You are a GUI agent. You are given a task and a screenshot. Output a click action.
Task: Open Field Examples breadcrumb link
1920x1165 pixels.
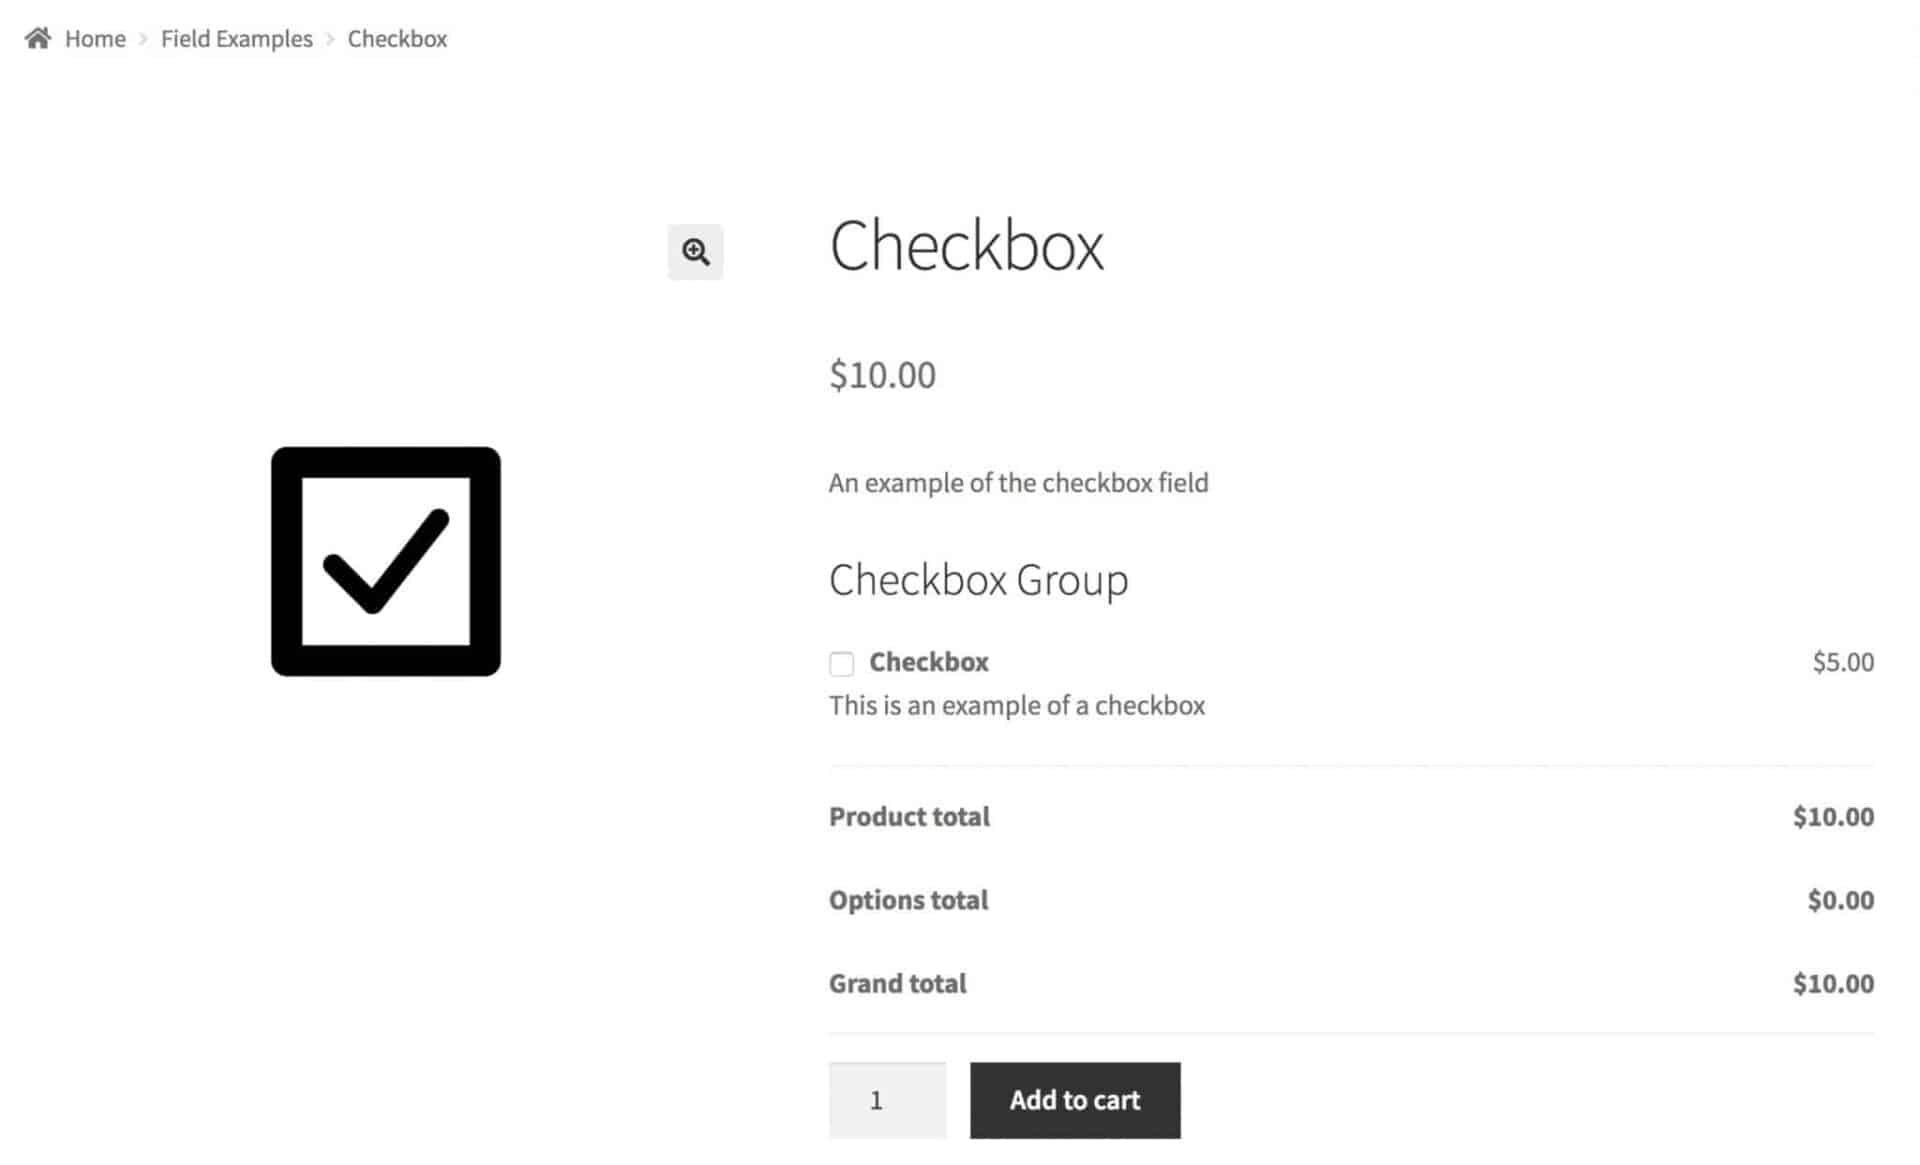coord(236,39)
